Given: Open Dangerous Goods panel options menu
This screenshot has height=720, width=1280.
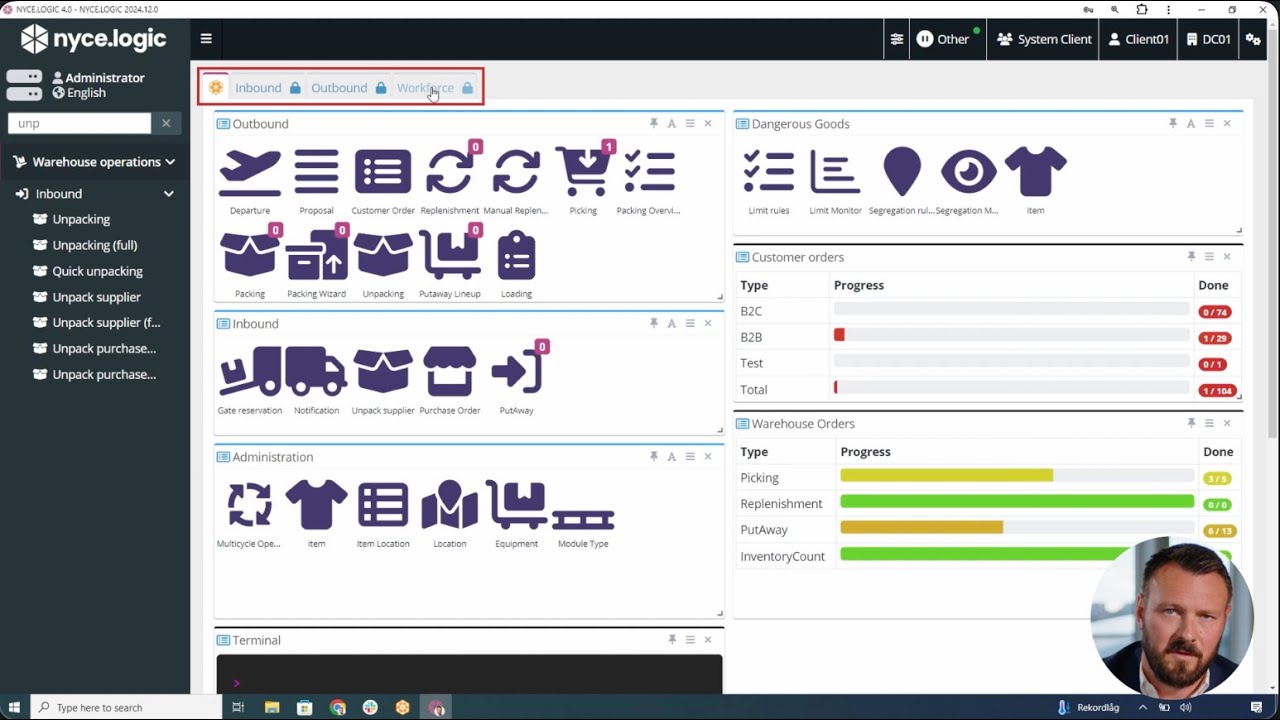Looking at the screenshot, I should coord(1209,123).
